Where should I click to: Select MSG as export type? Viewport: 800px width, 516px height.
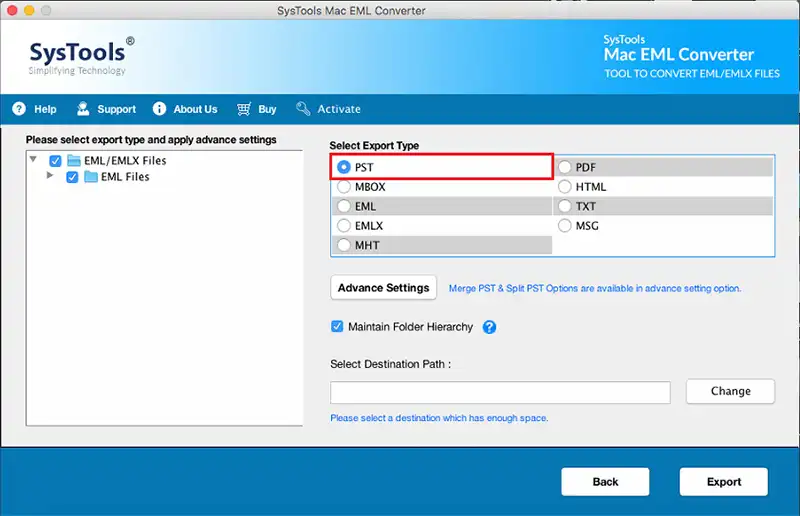[x=564, y=226]
